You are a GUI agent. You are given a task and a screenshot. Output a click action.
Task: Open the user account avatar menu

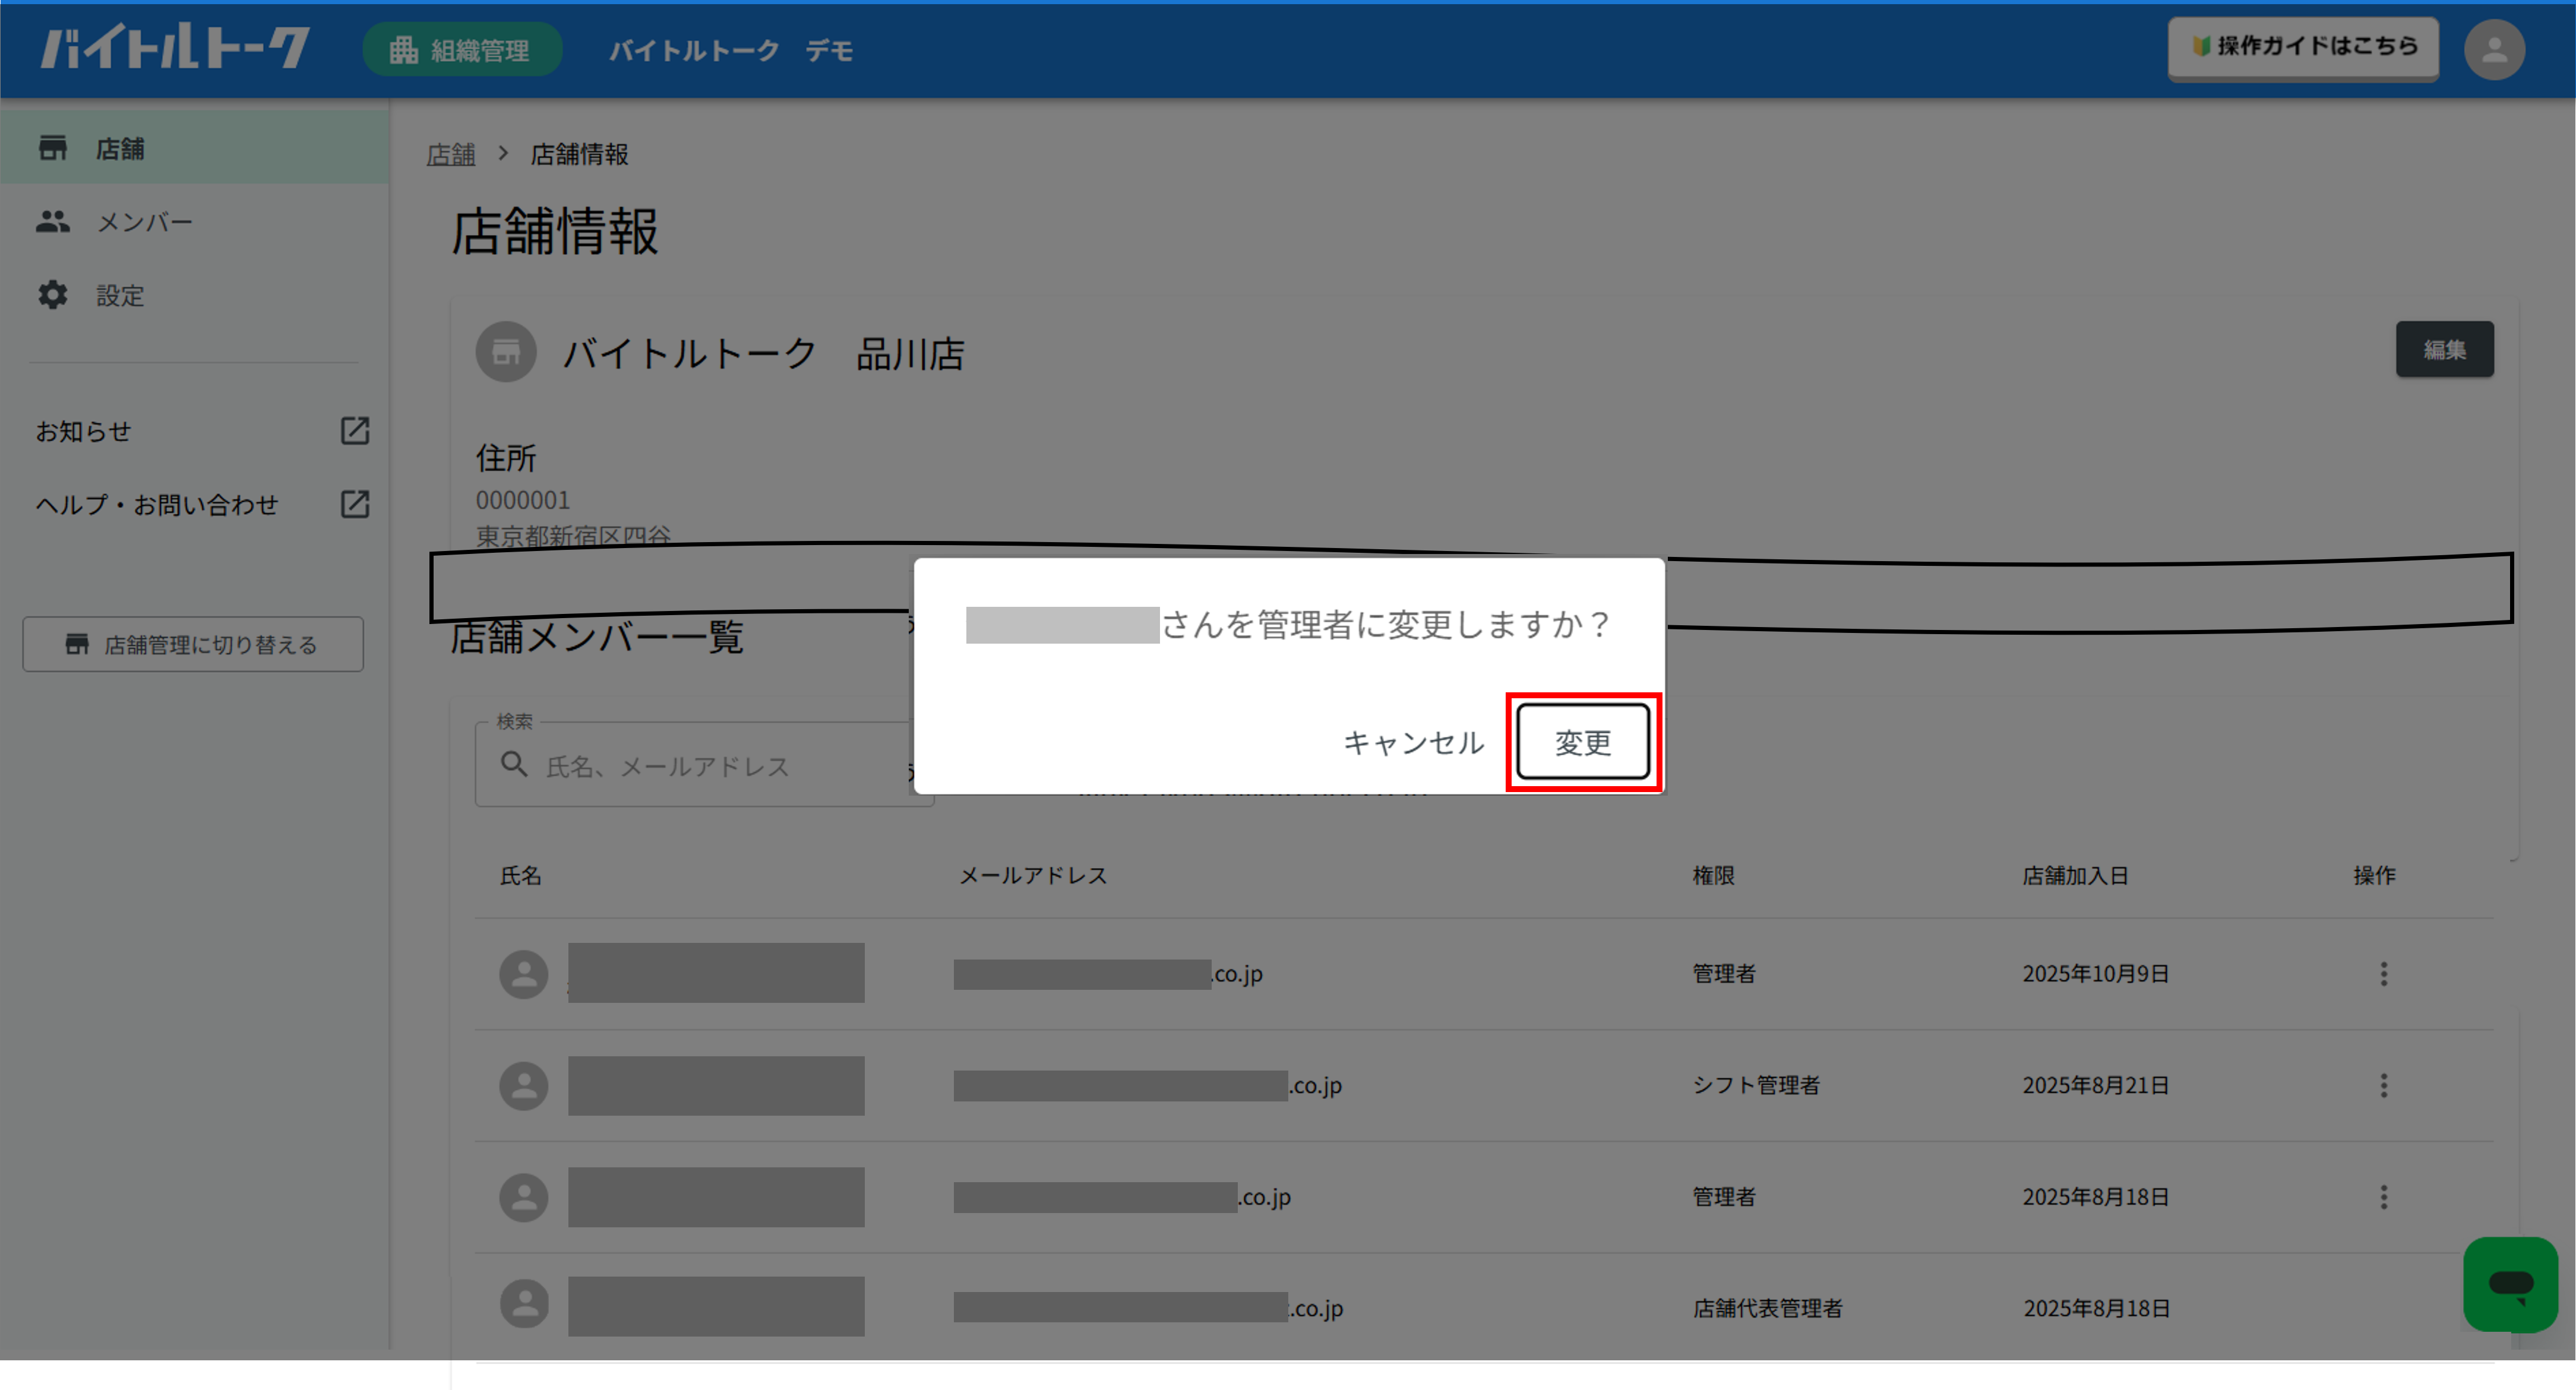(x=2494, y=50)
